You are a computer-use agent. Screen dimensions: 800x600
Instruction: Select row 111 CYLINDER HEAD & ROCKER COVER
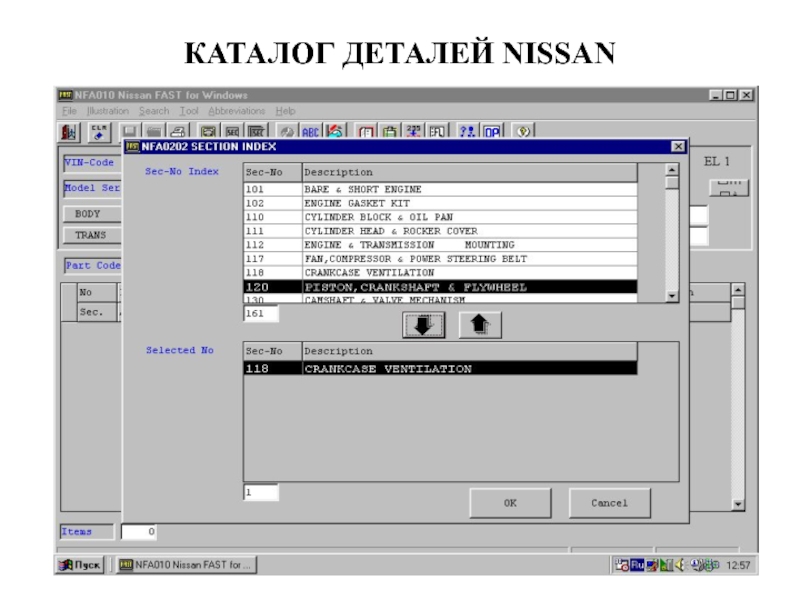coord(440,231)
